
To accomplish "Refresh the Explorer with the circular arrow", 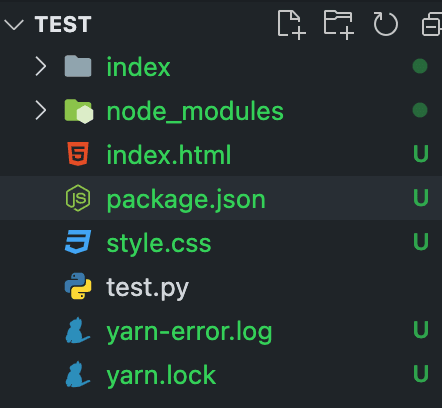I will [x=386, y=24].
